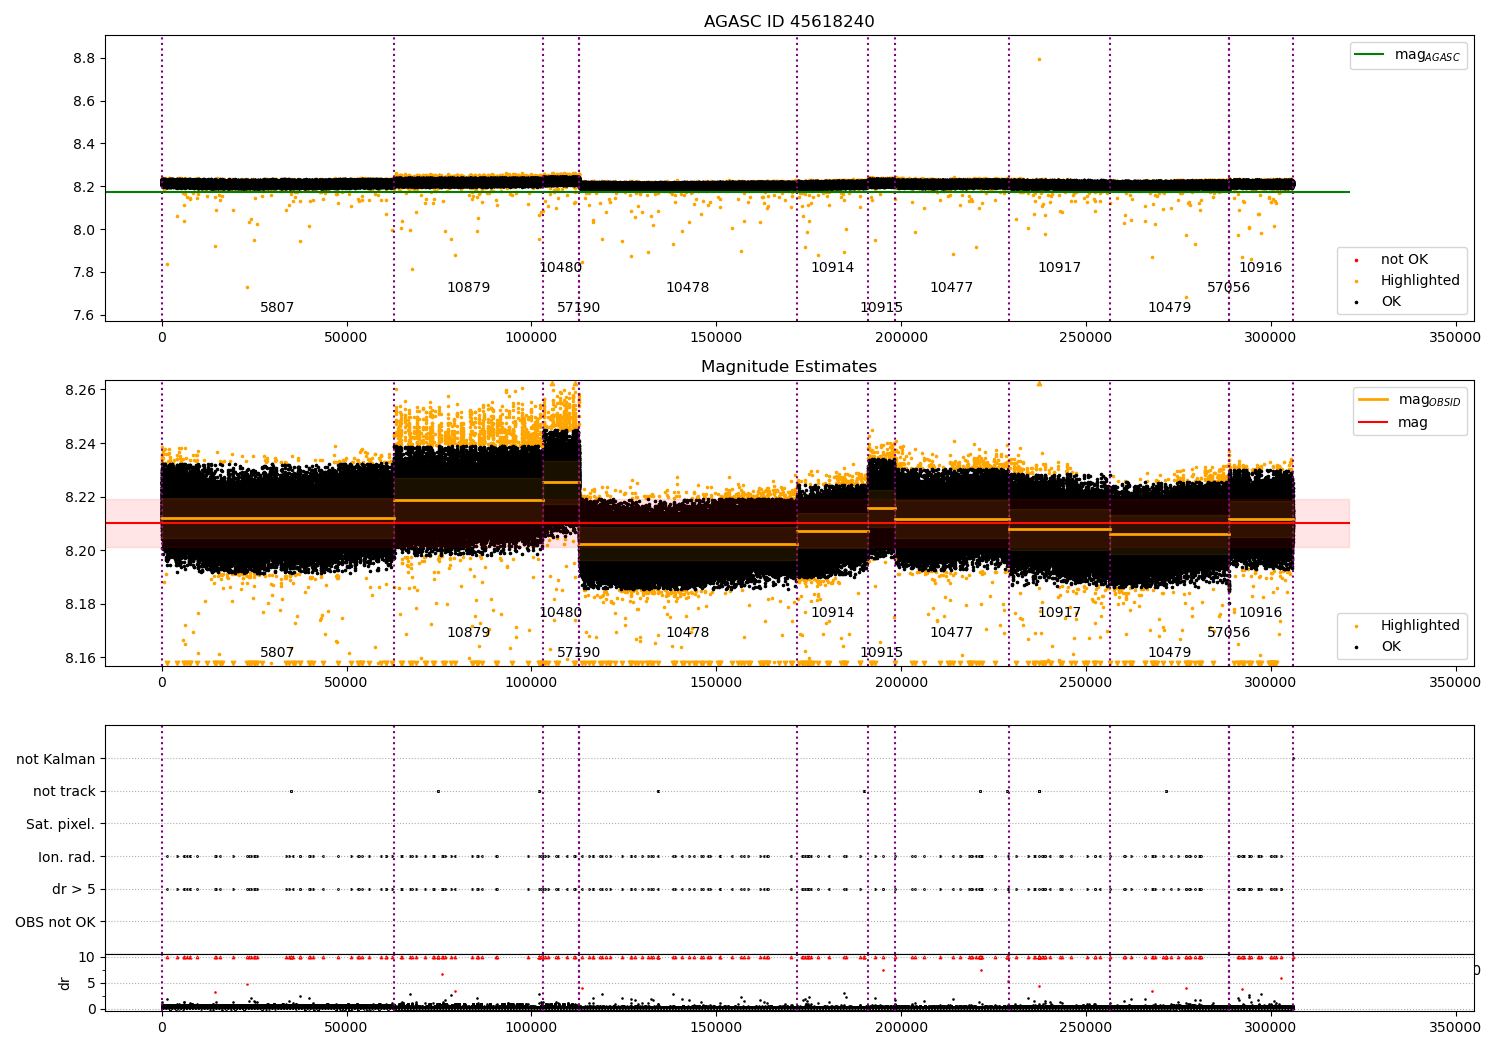Click label '10916' in the Magnitude Estimates plot

click(x=1260, y=613)
